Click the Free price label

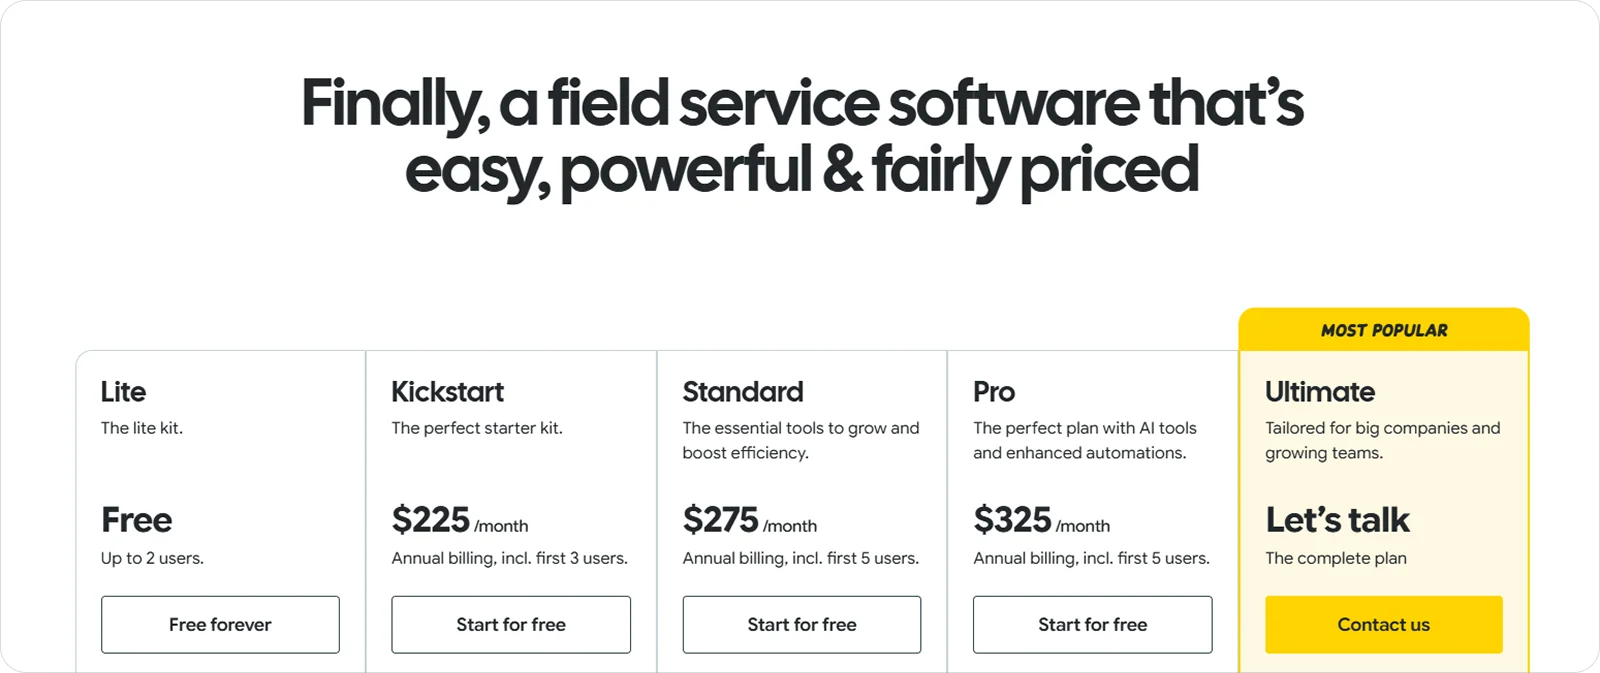[x=137, y=519]
